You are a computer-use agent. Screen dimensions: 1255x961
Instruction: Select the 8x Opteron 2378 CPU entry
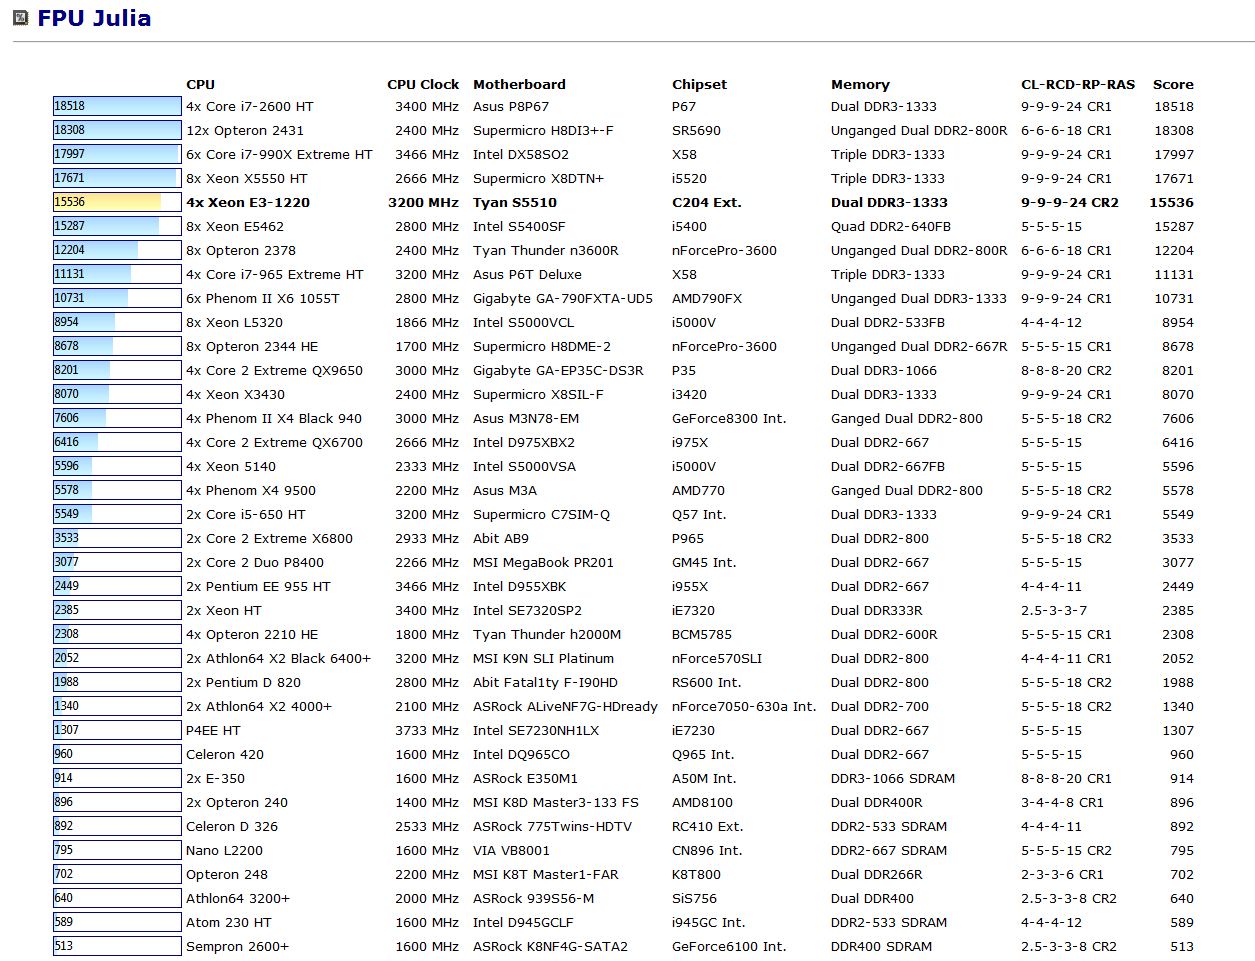(241, 250)
